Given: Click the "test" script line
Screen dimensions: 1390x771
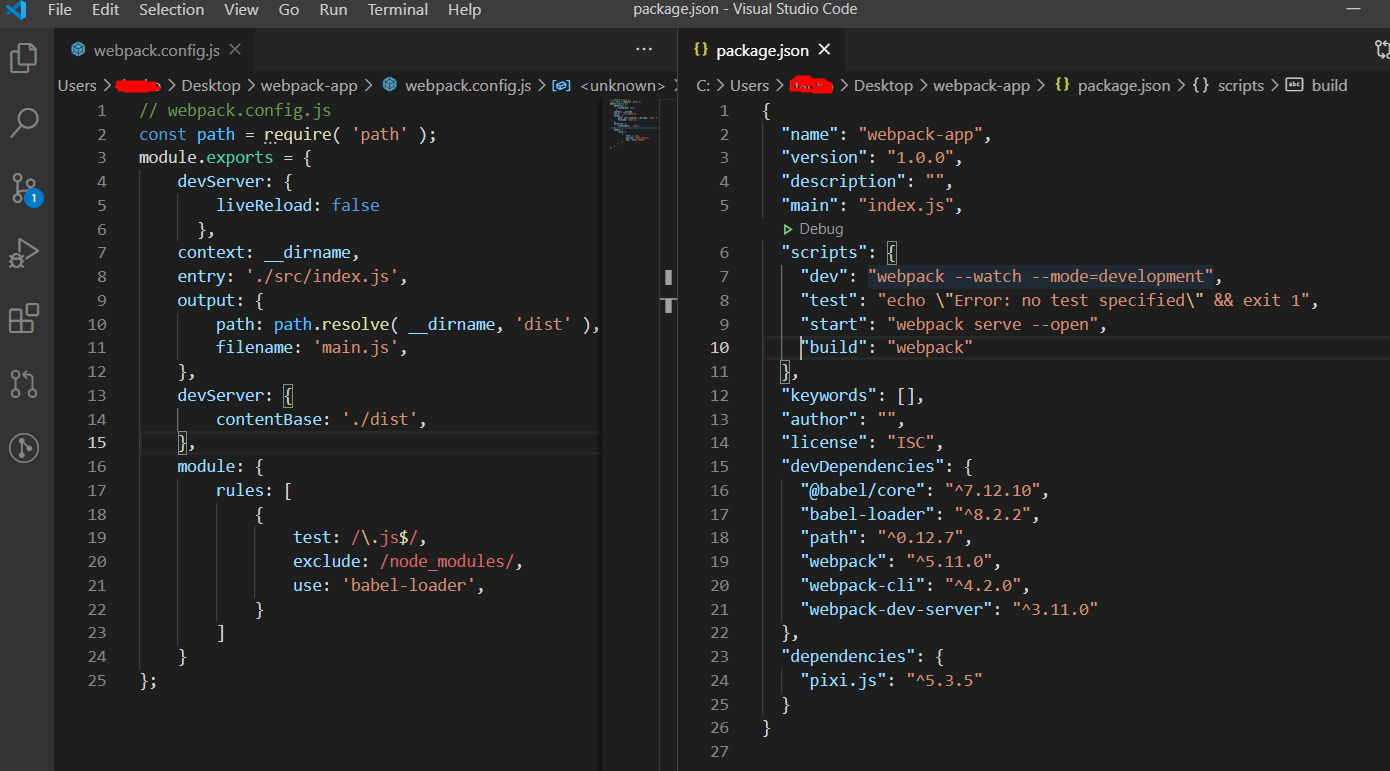Looking at the screenshot, I should click(1060, 300).
